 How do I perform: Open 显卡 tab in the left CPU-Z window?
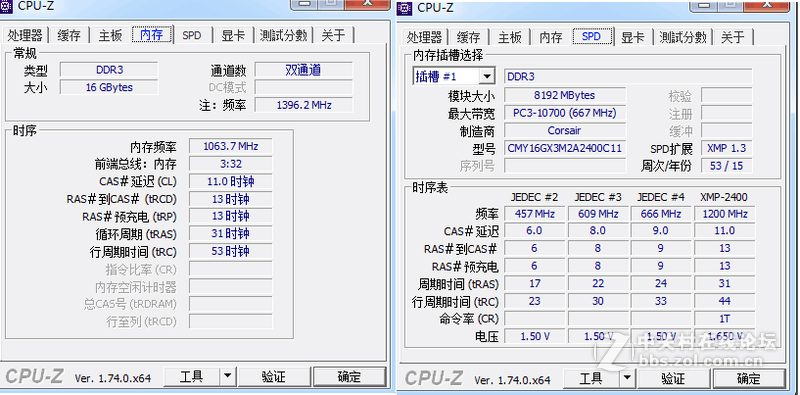(x=233, y=35)
